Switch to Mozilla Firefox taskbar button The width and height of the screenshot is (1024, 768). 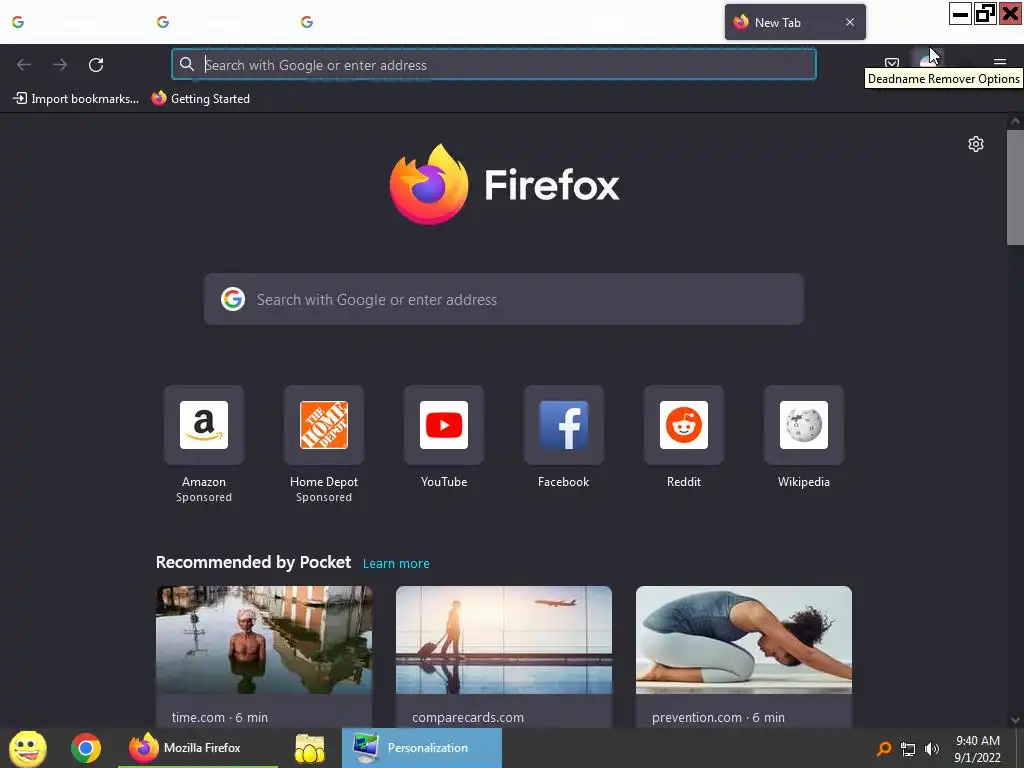(198, 748)
